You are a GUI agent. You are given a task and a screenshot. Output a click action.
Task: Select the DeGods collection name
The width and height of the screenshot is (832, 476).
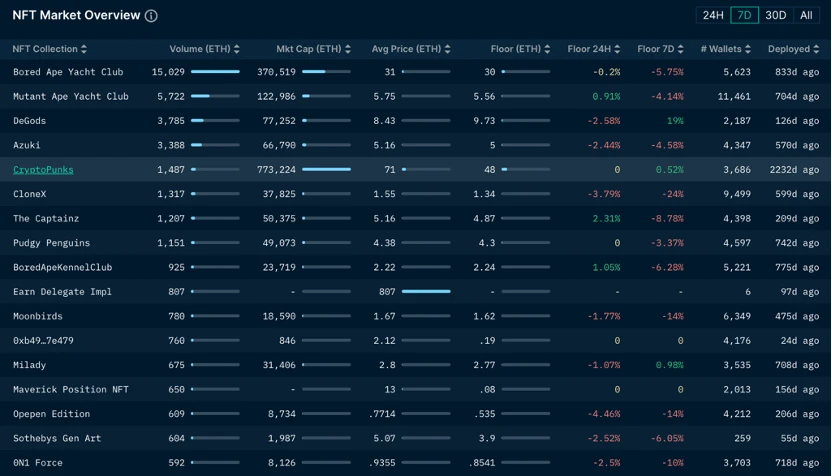pyautogui.click(x=29, y=121)
